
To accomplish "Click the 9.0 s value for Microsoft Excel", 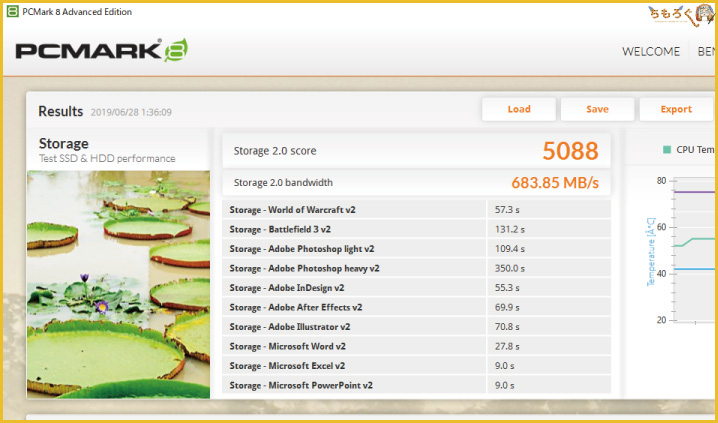I will click(504, 366).
